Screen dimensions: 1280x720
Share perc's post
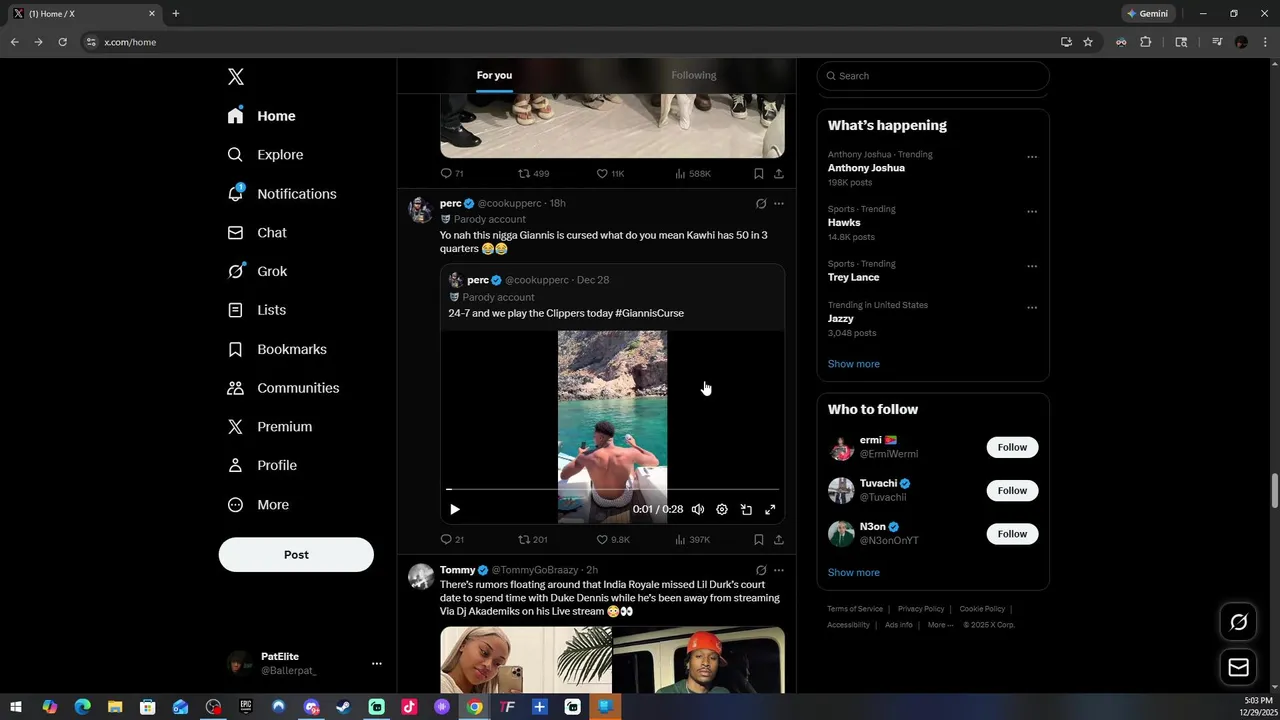point(779,540)
